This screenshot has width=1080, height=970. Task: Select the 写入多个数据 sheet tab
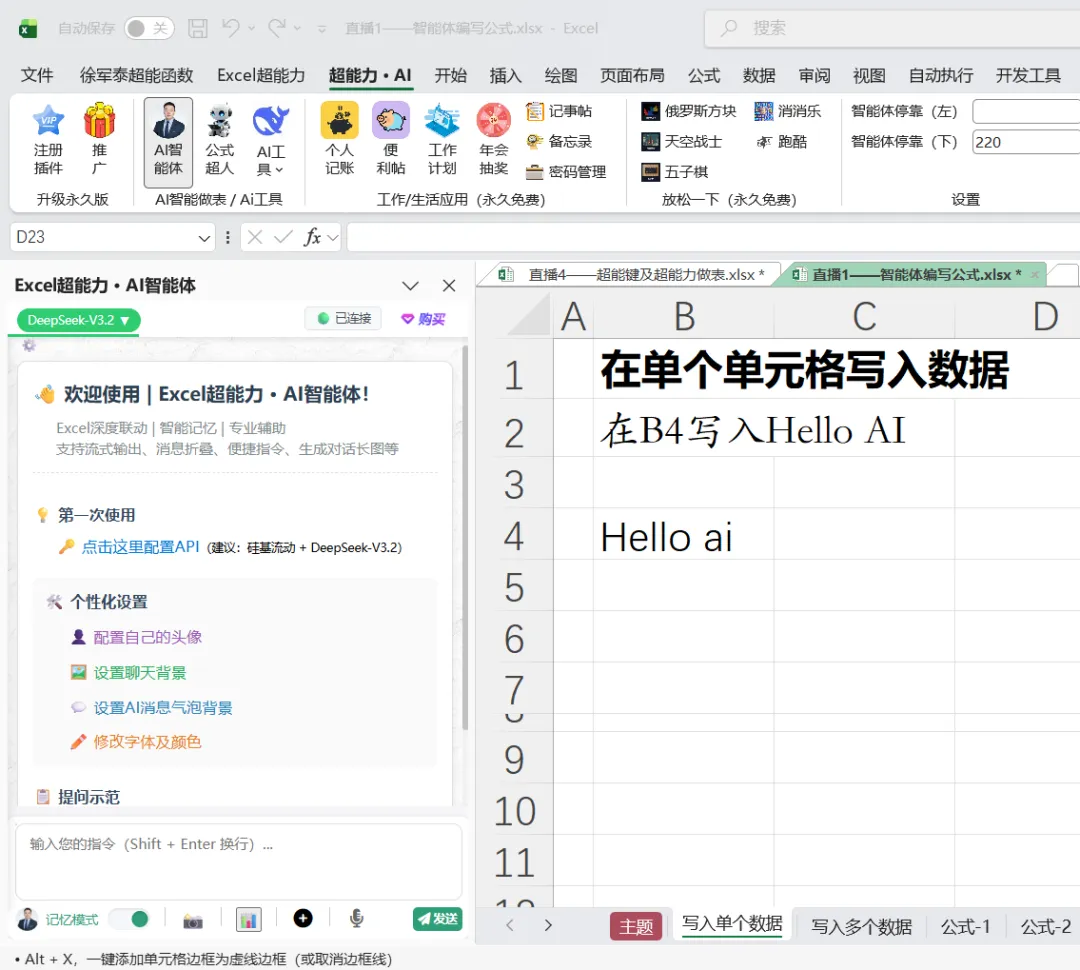point(861,927)
